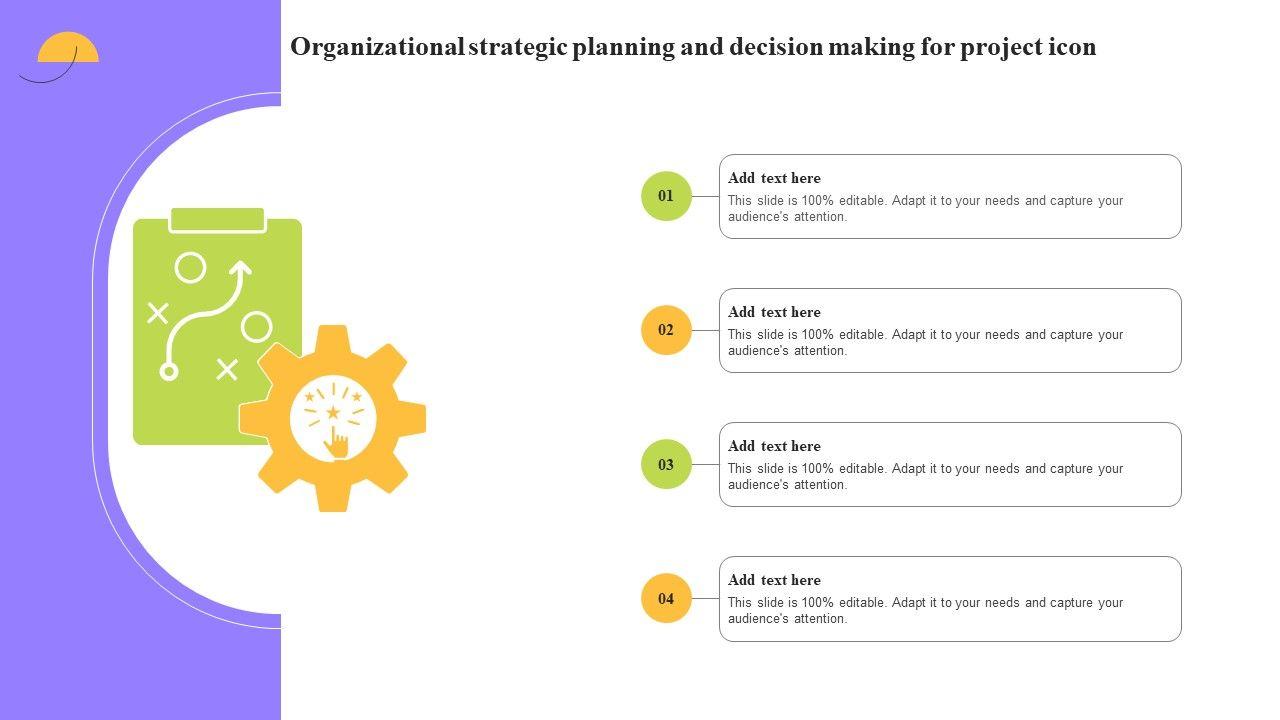The image size is (1280, 720).
Task: Click the slide title about strategic planning
Action: (693, 47)
